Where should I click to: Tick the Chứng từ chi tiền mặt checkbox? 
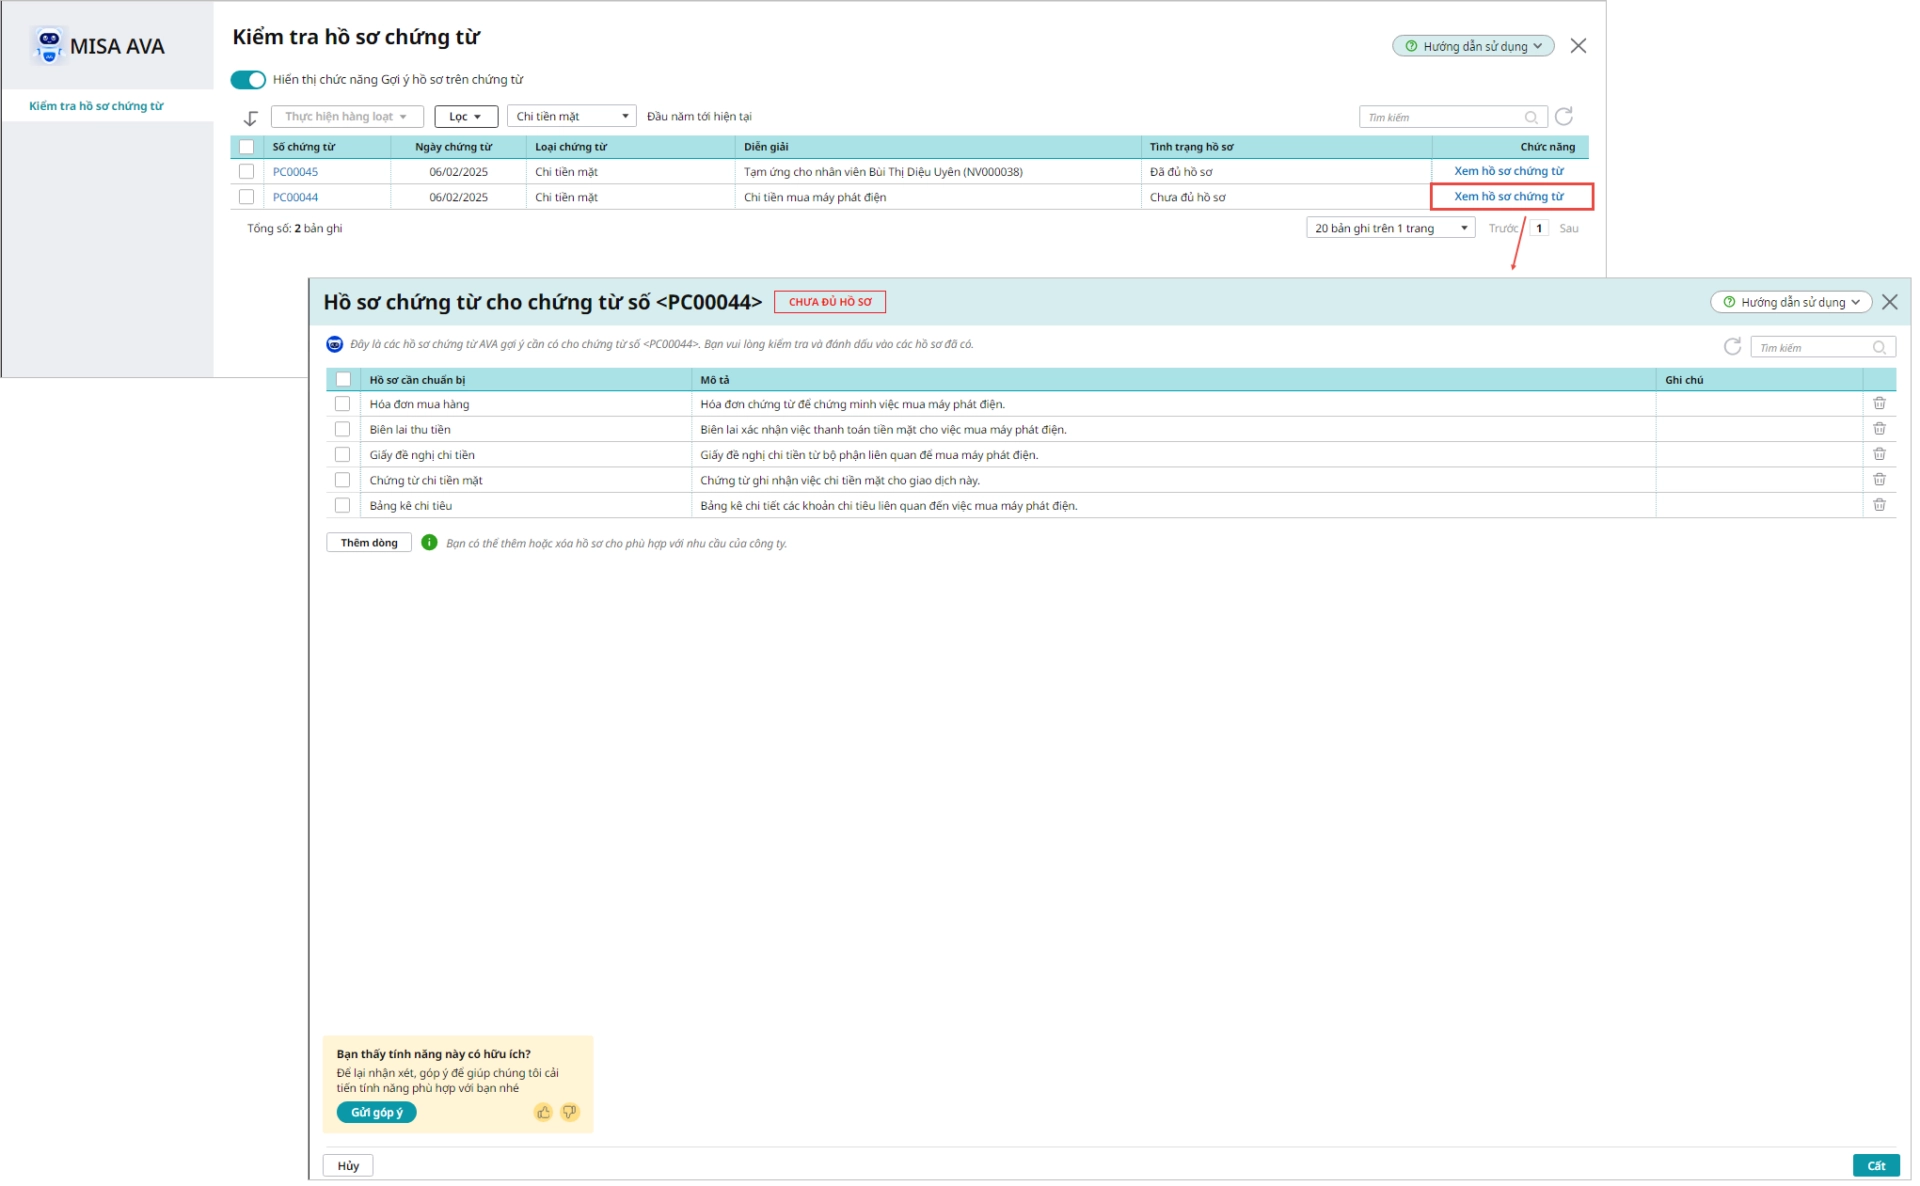pyautogui.click(x=343, y=480)
